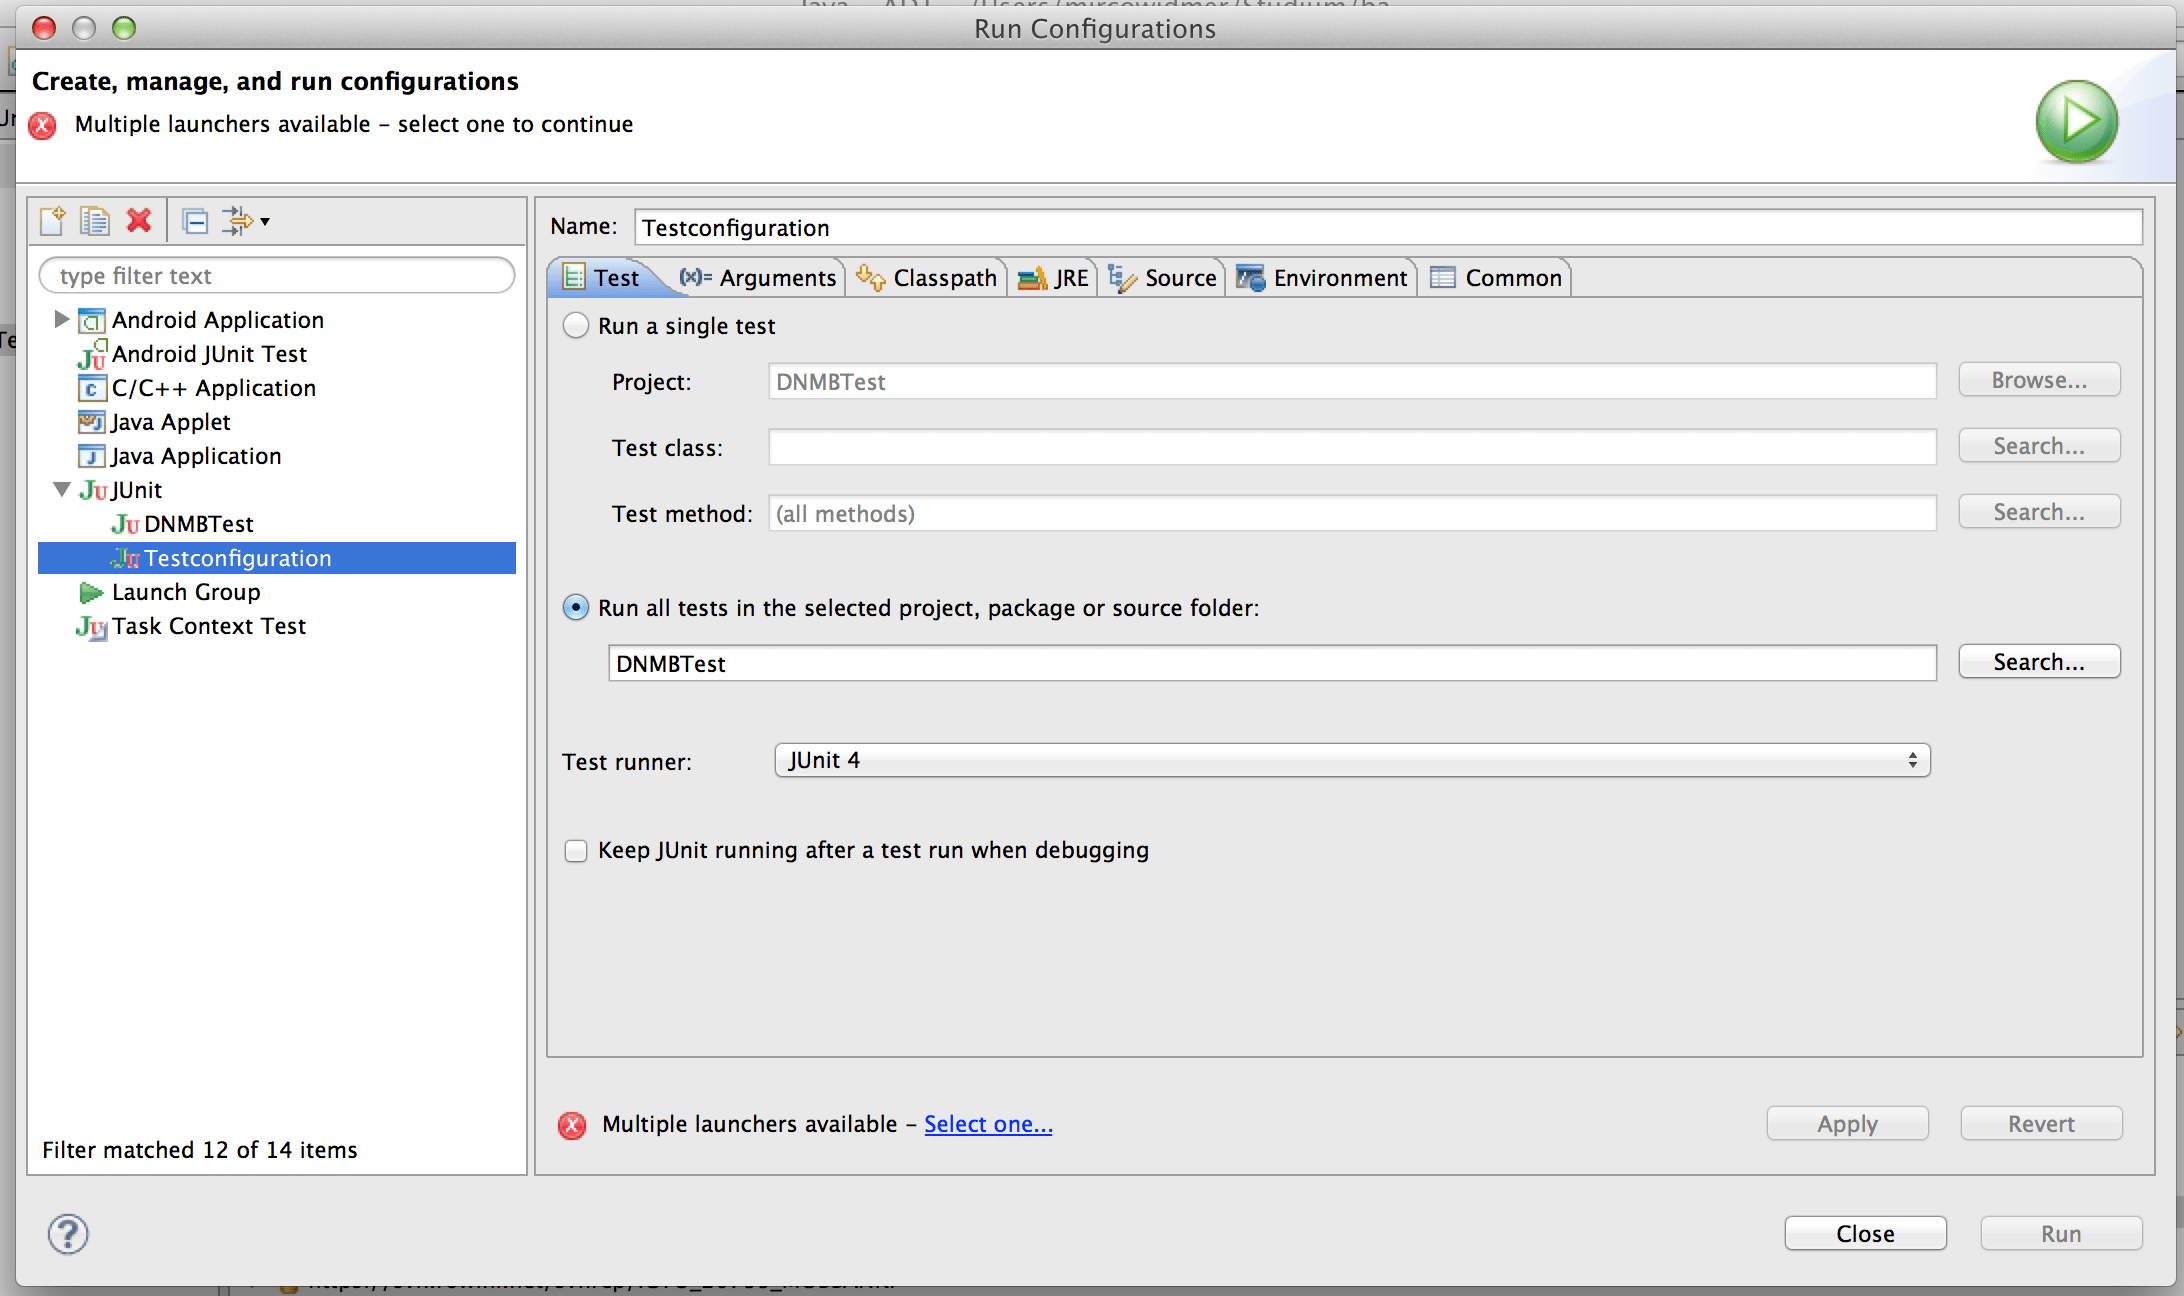Select Run all tests in project radio
Viewport: 2184px width, 1296px height.
click(x=576, y=608)
